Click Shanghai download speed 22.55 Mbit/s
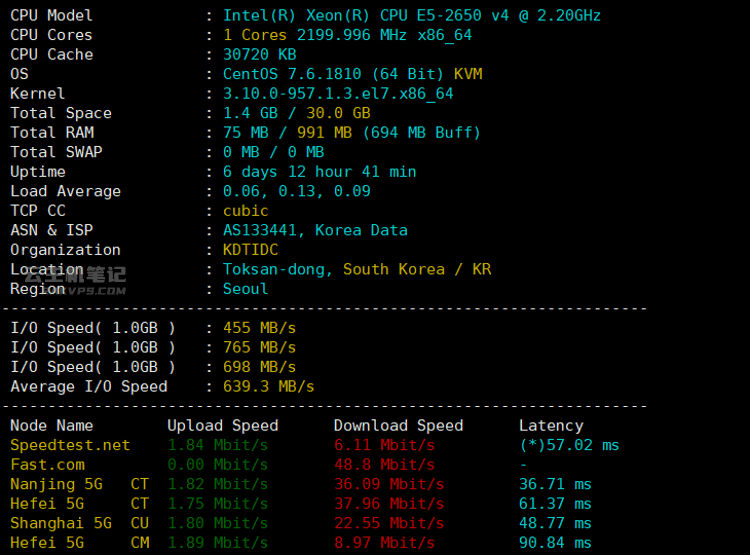This screenshot has width=750, height=555. (389, 523)
